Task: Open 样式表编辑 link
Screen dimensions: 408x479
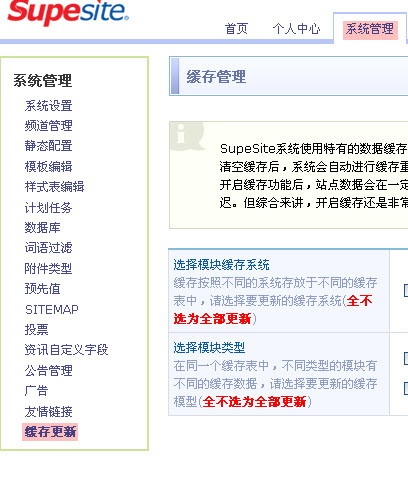Action: pos(54,187)
